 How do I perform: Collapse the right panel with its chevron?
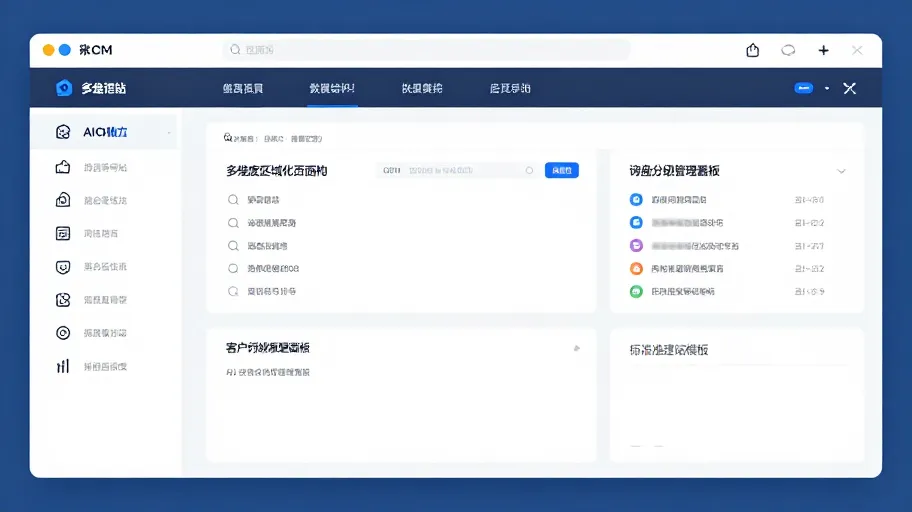pos(841,171)
